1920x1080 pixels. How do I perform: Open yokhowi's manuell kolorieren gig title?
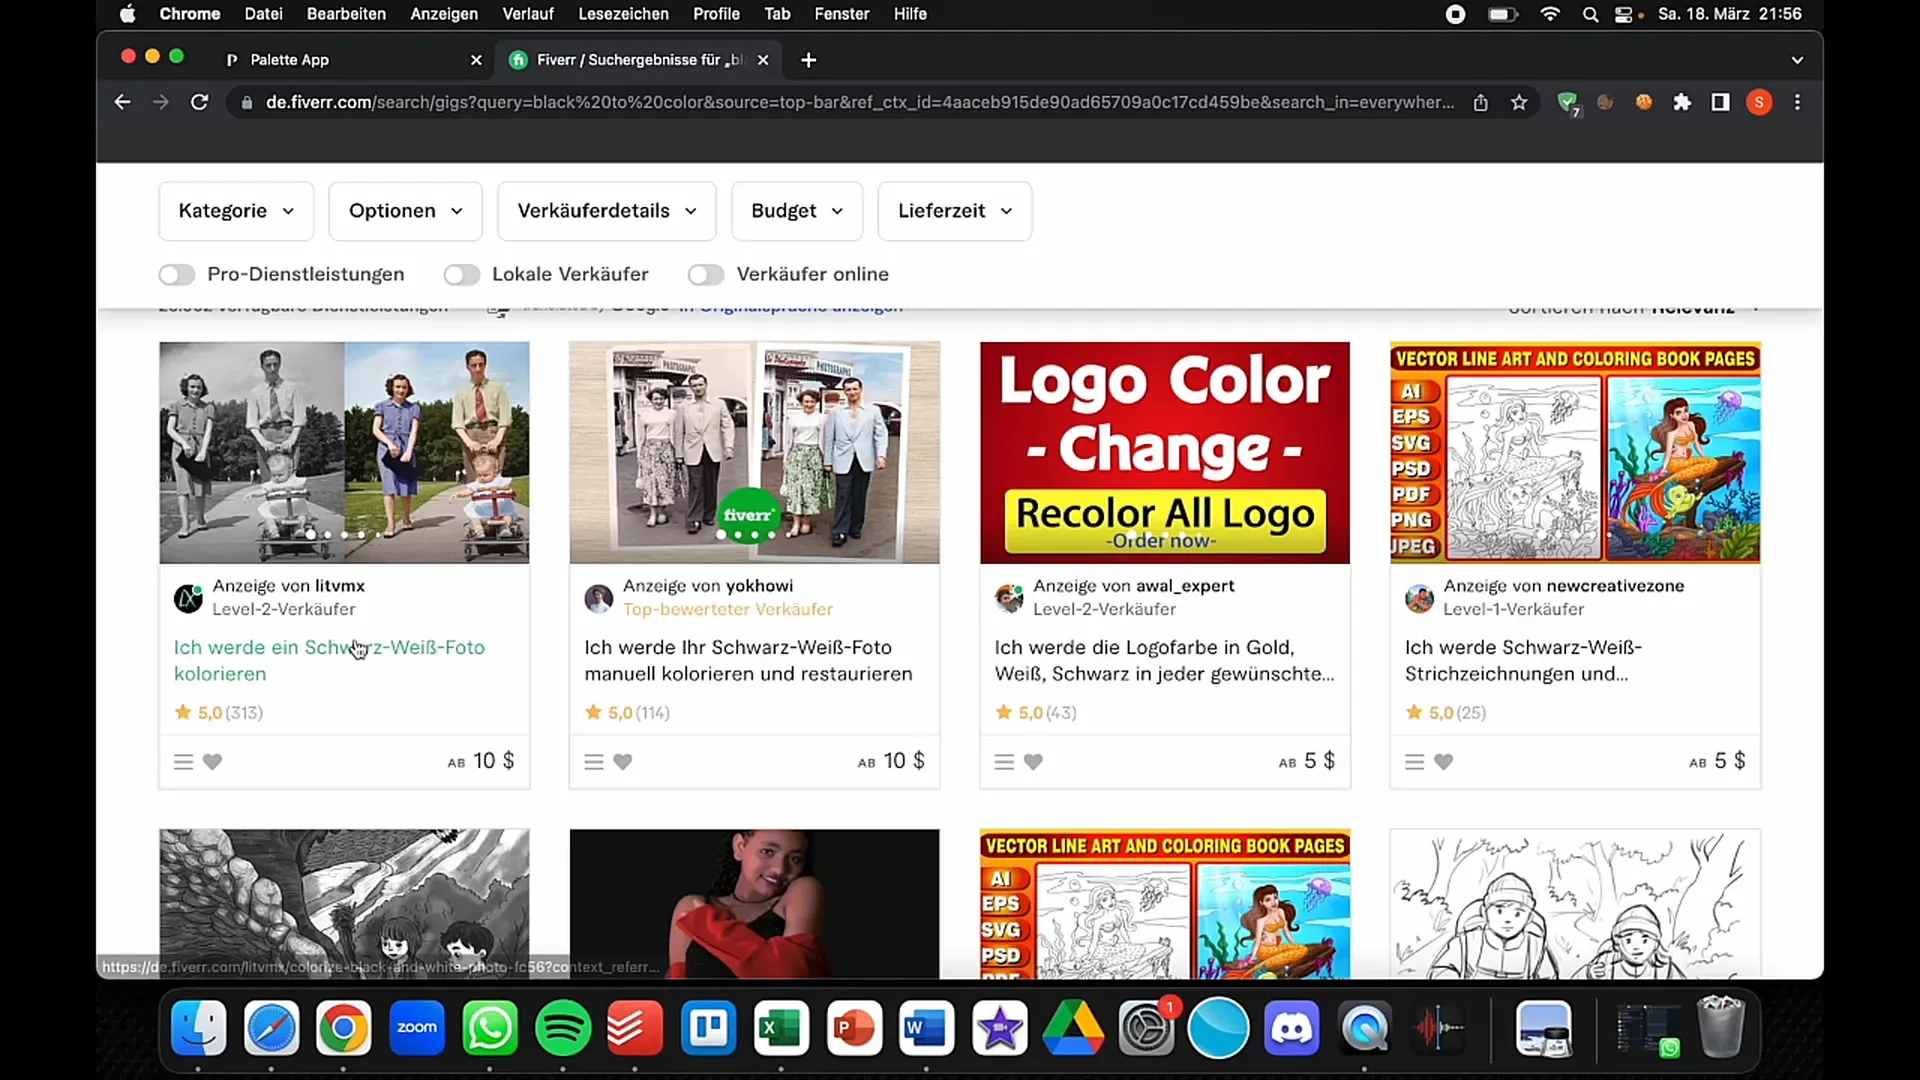[x=748, y=660]
